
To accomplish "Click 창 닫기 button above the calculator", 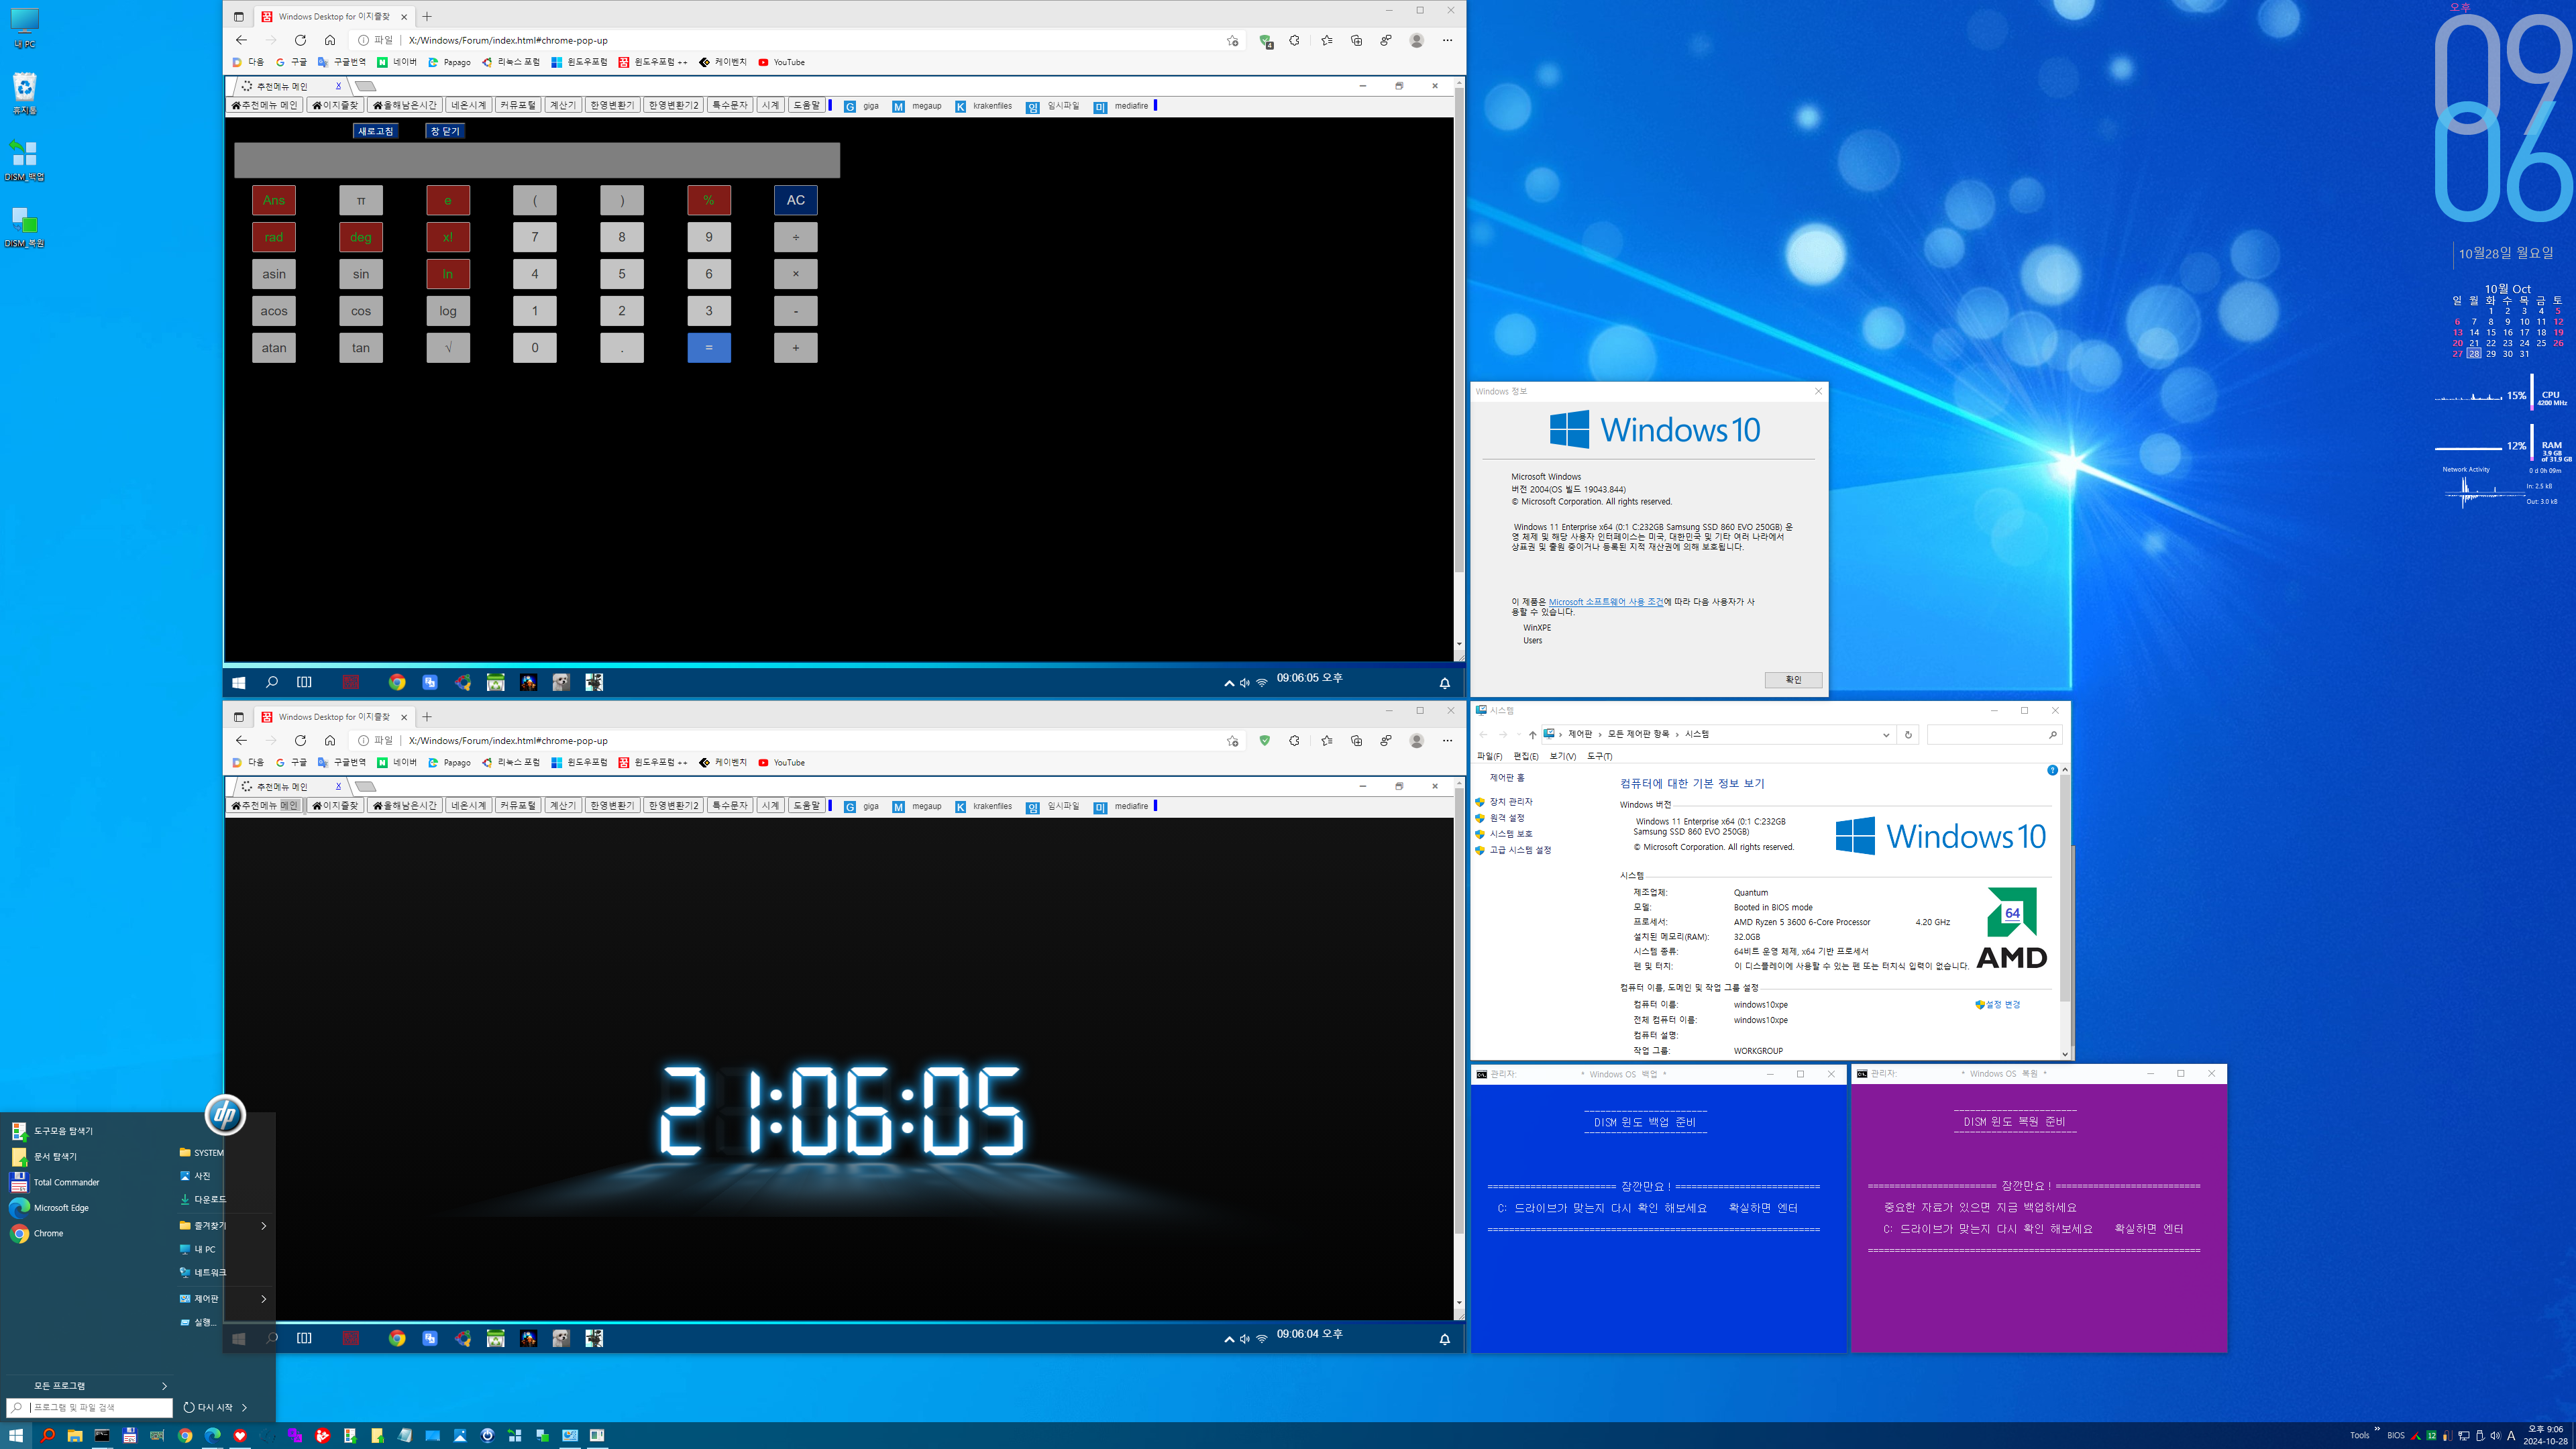I will (x=444, y=131).
